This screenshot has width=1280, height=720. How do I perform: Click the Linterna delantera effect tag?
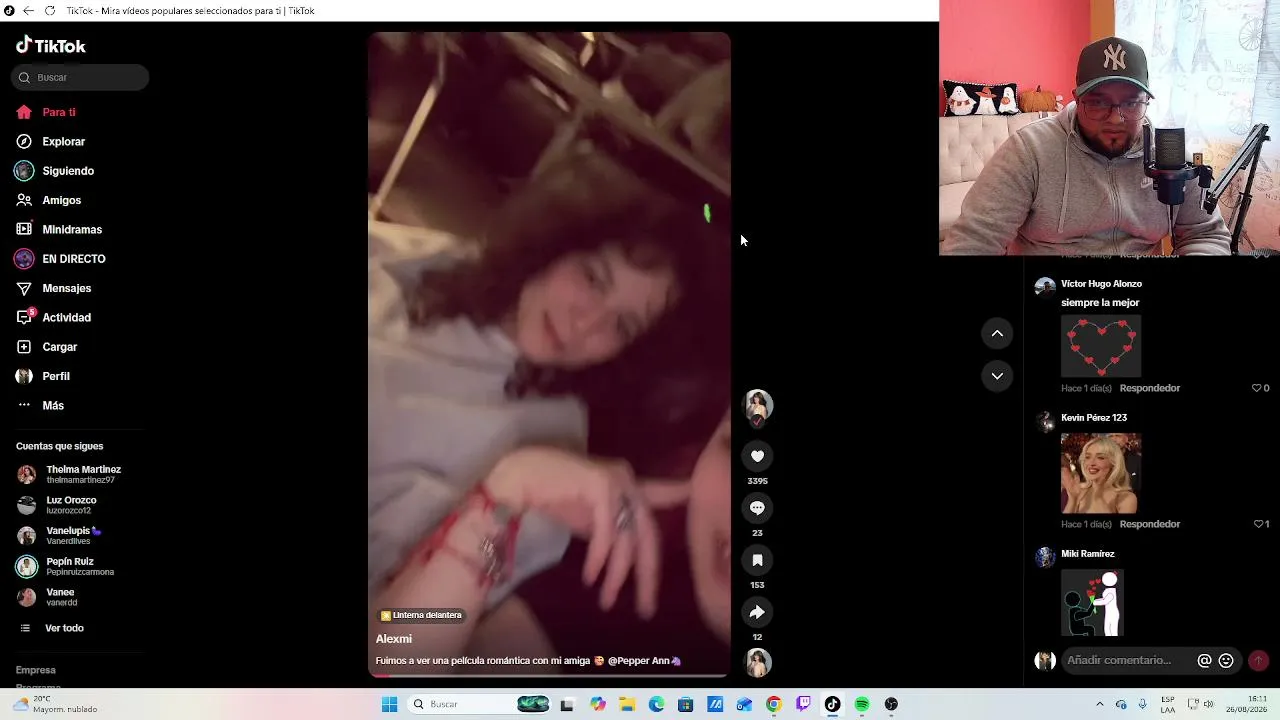tap(421, 615)
